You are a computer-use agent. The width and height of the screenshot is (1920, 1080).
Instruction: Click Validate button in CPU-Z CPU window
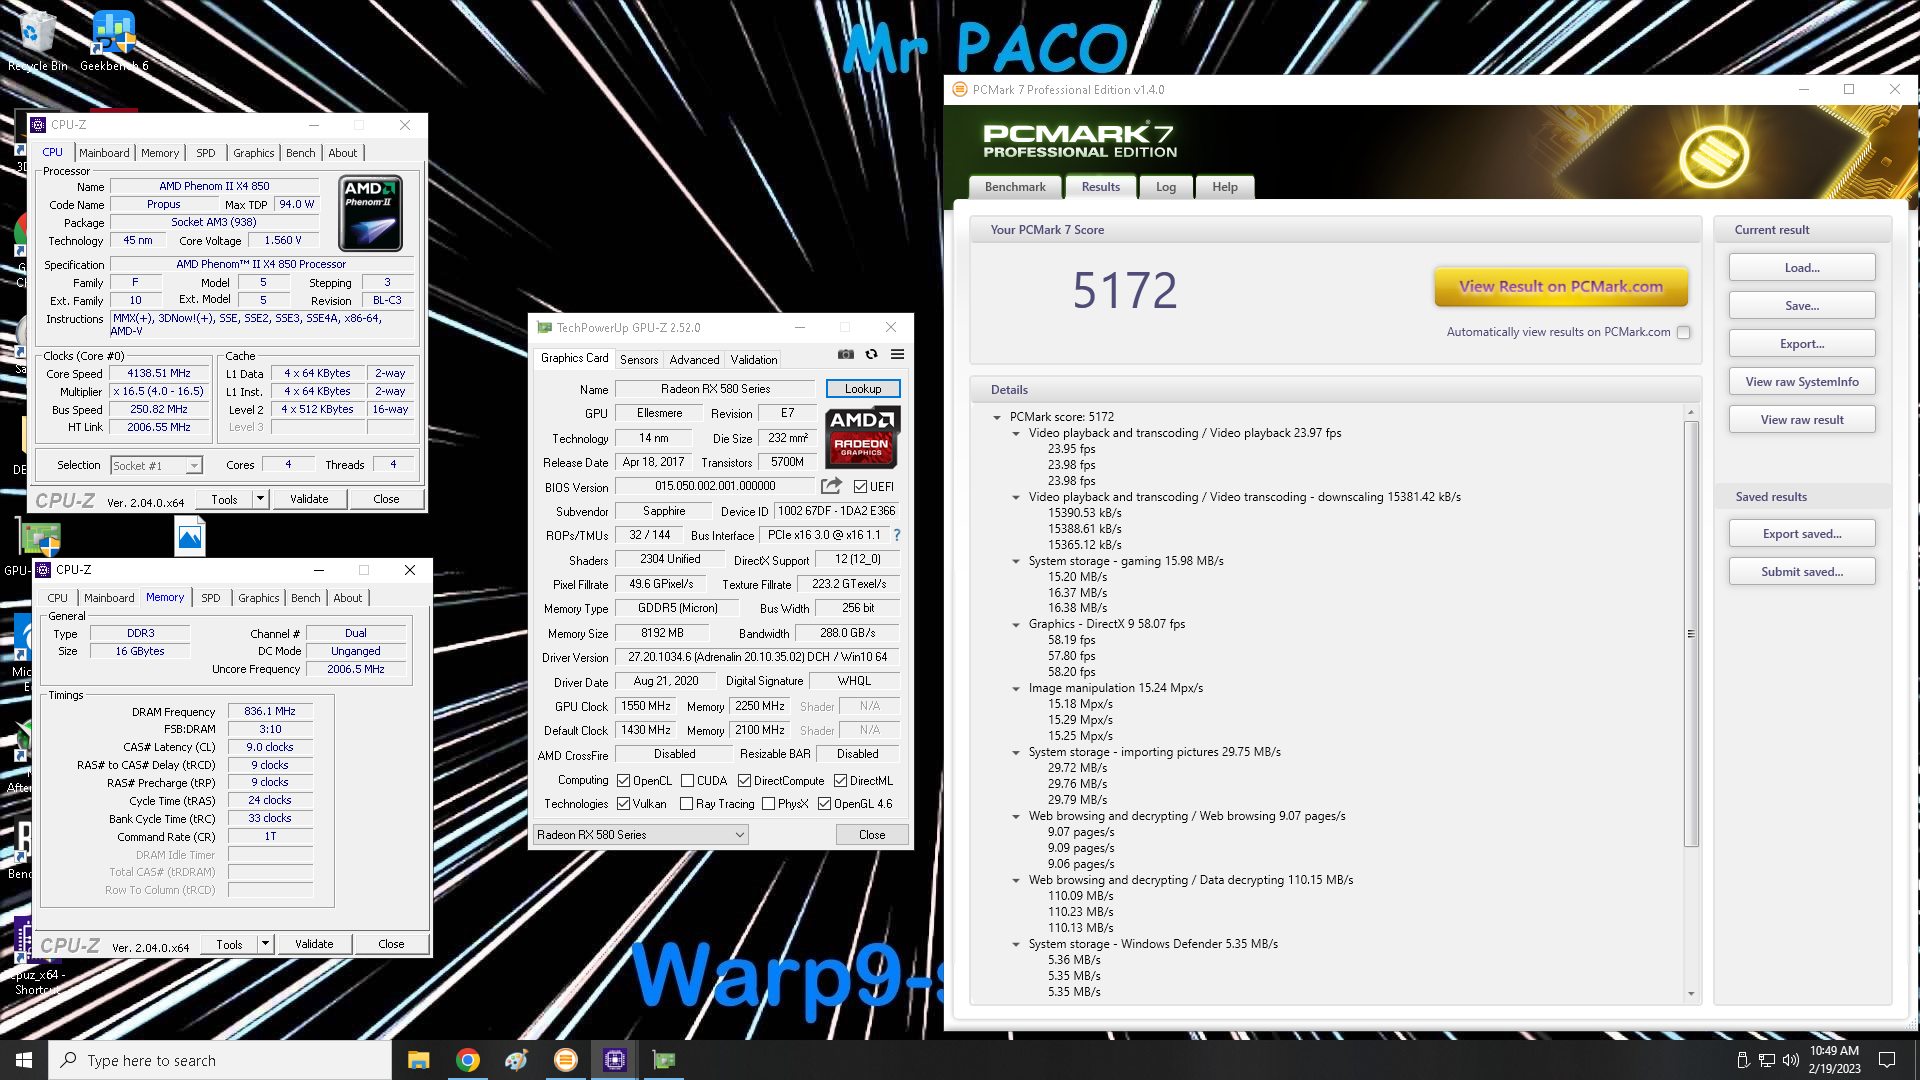click(309, 498)
